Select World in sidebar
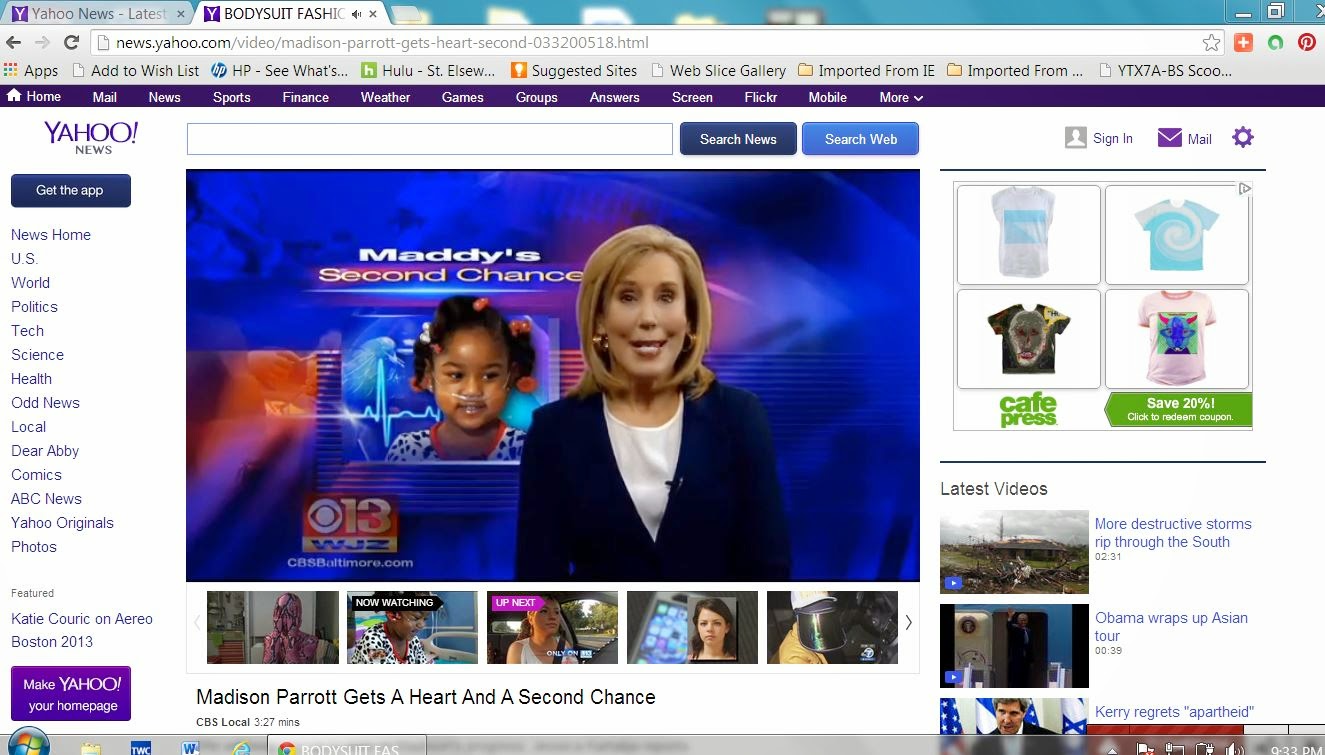The image size is (1325, 755). [x=30, y=283]
